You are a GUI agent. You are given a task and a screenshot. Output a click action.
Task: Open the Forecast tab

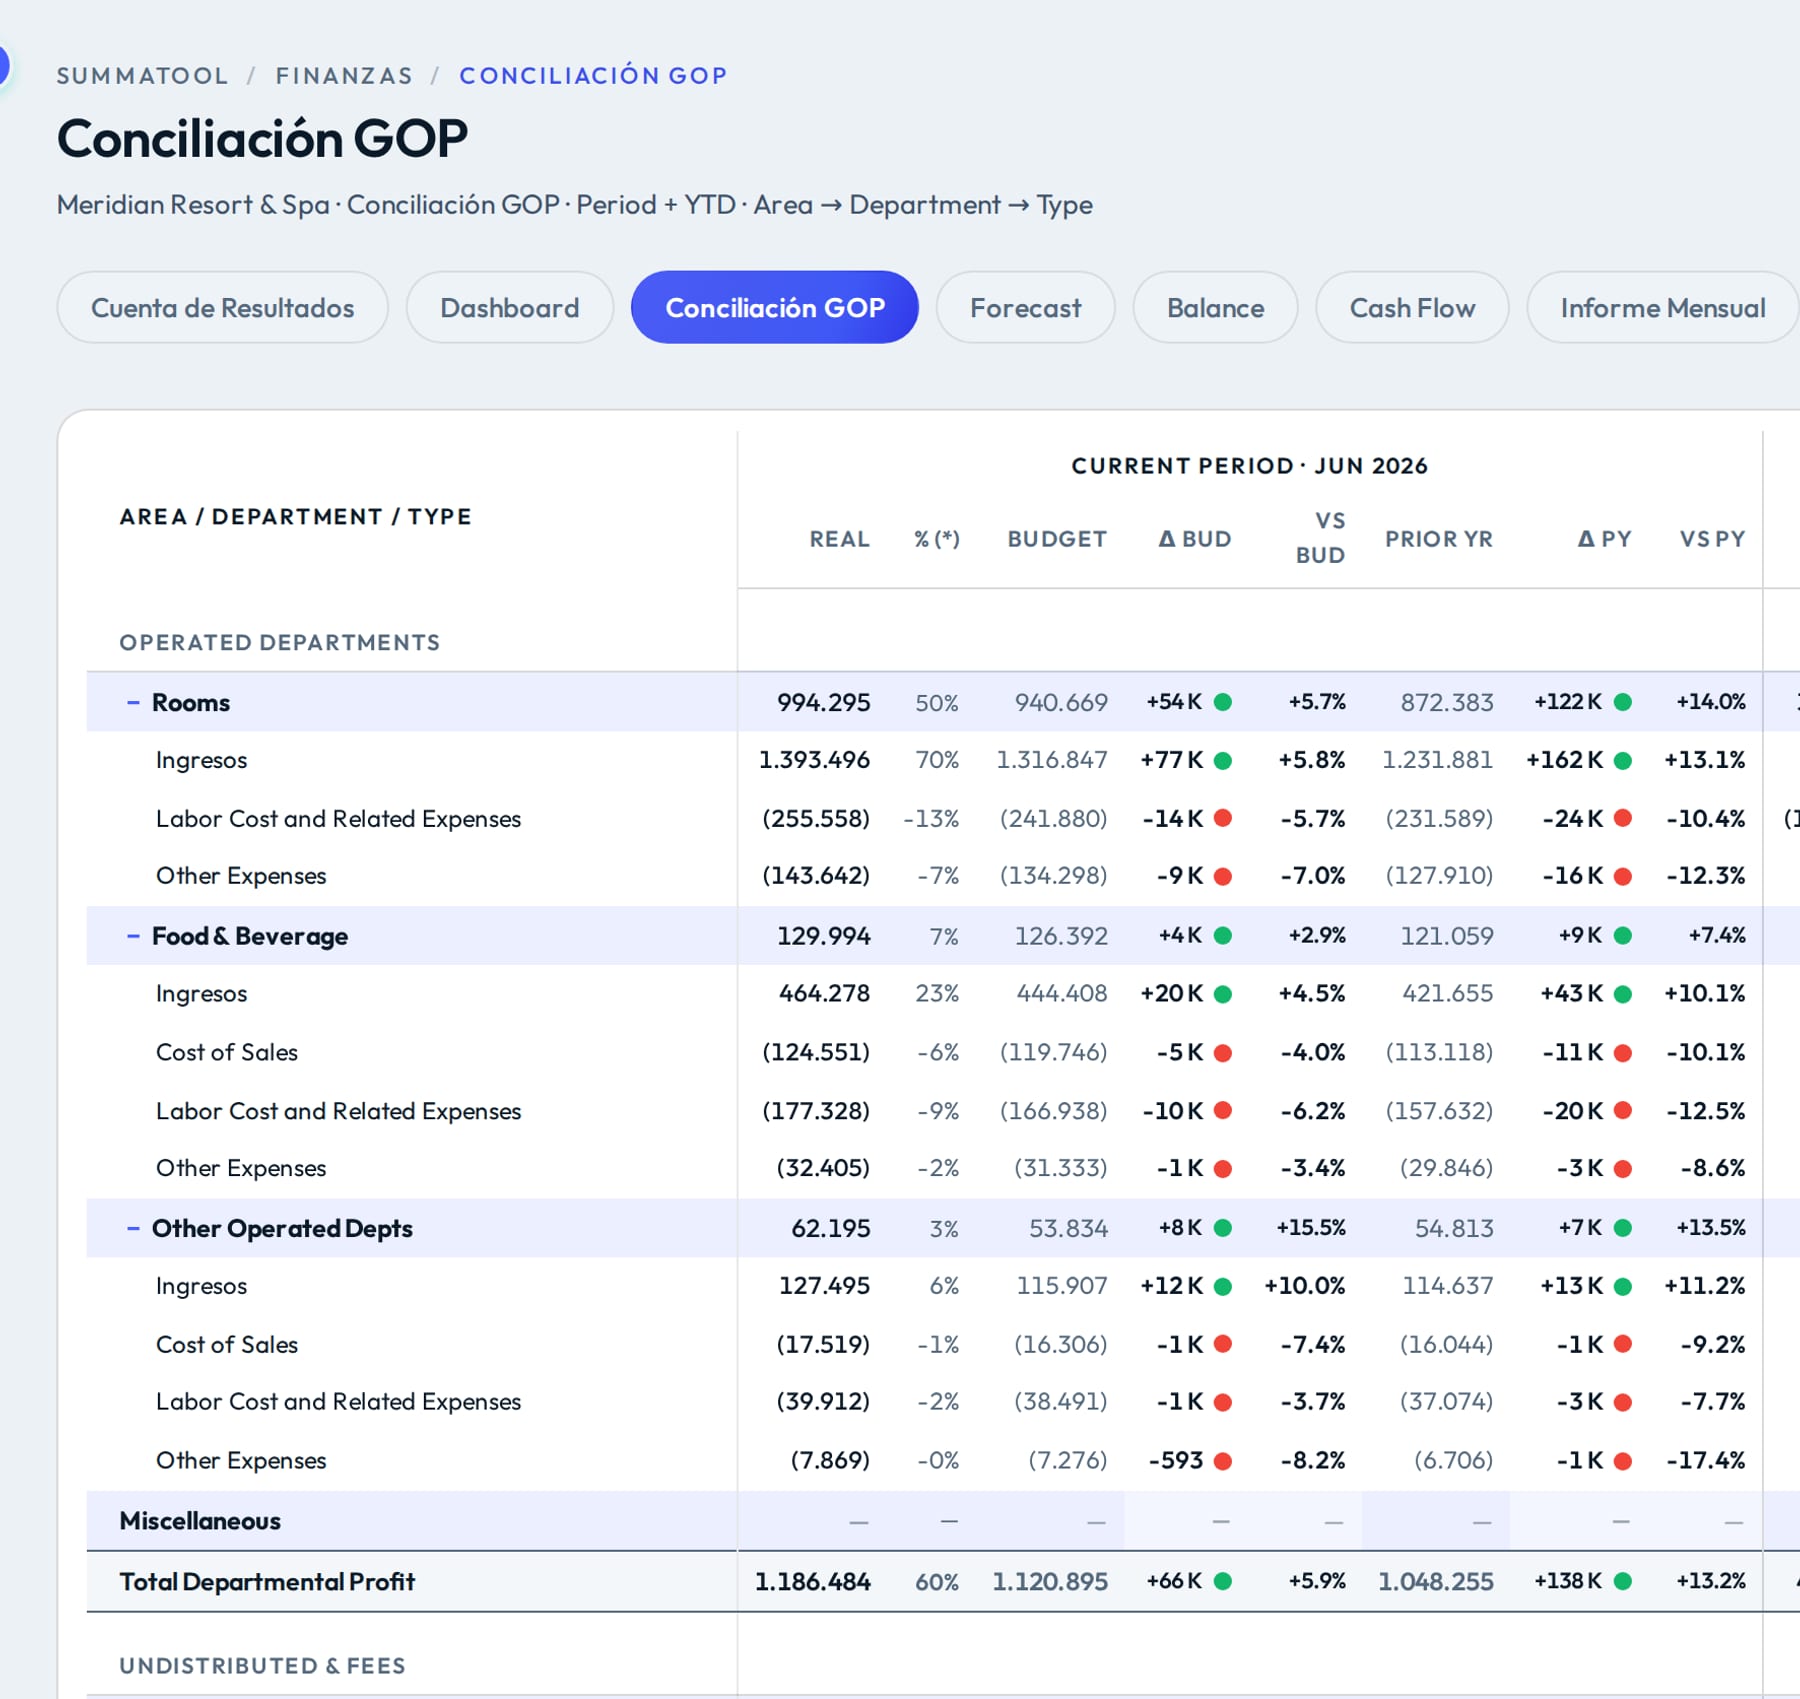(1026, 308)
